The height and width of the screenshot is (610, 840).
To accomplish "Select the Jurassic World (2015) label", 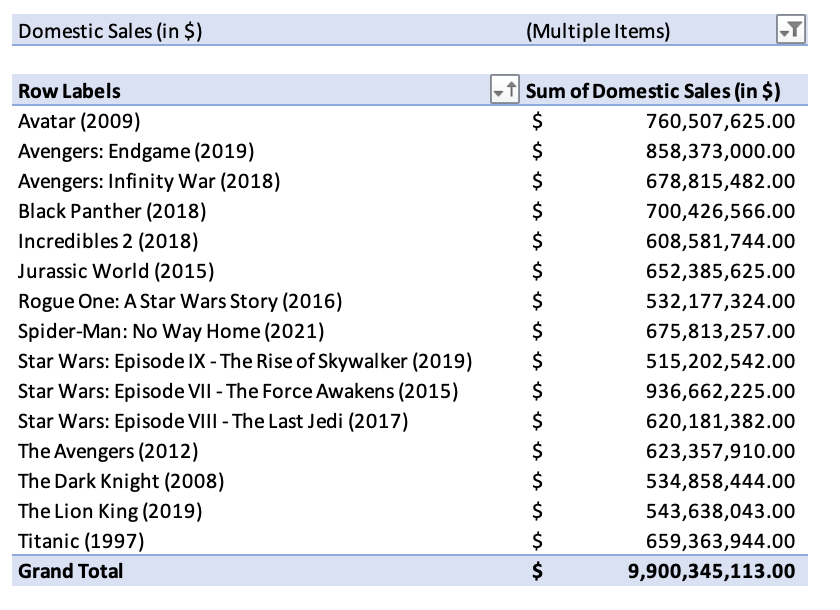I will [x=116, y=271].
